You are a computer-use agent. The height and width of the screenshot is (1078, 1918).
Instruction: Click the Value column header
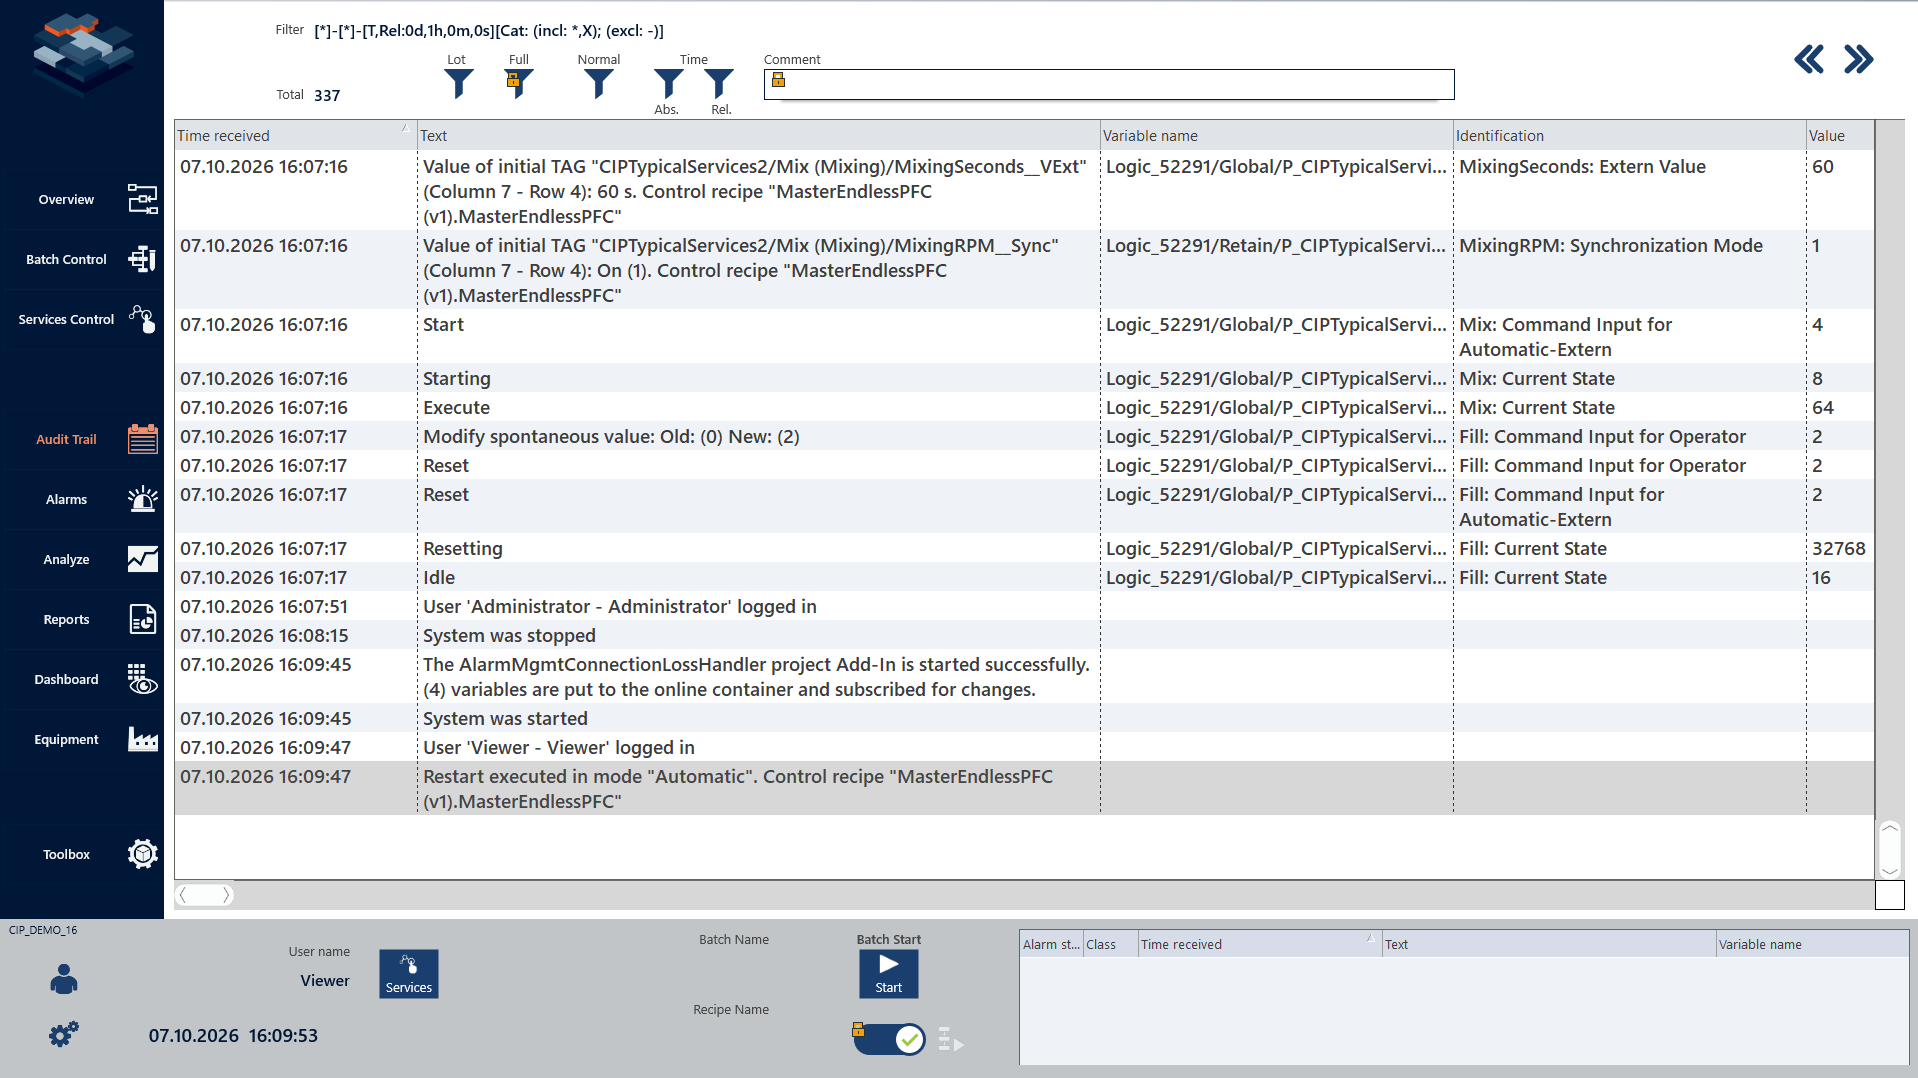[1839, 135]
